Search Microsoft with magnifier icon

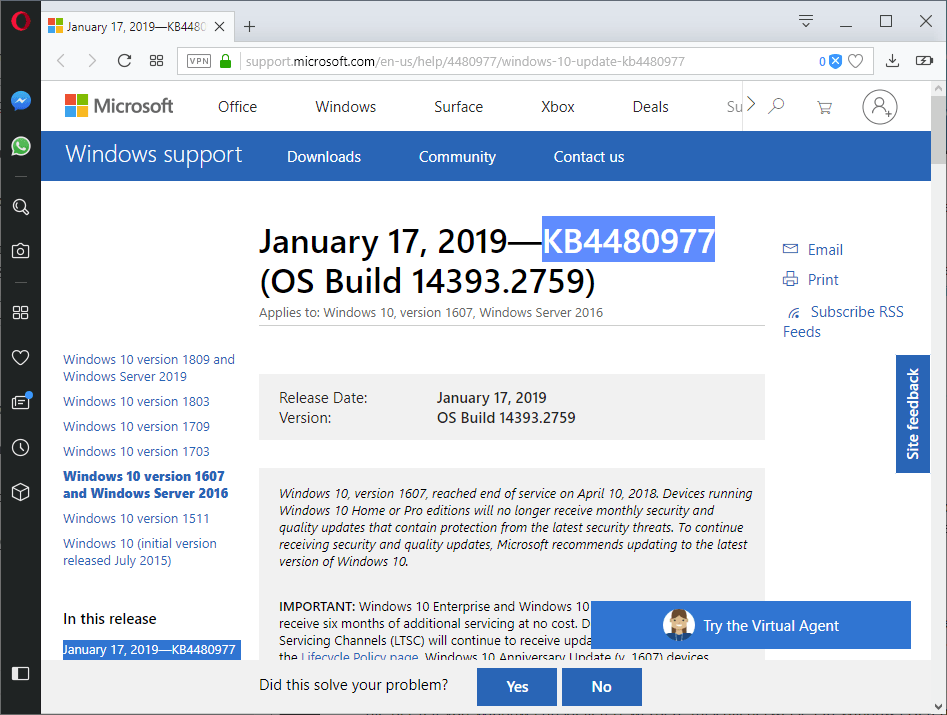coord(776,106)
